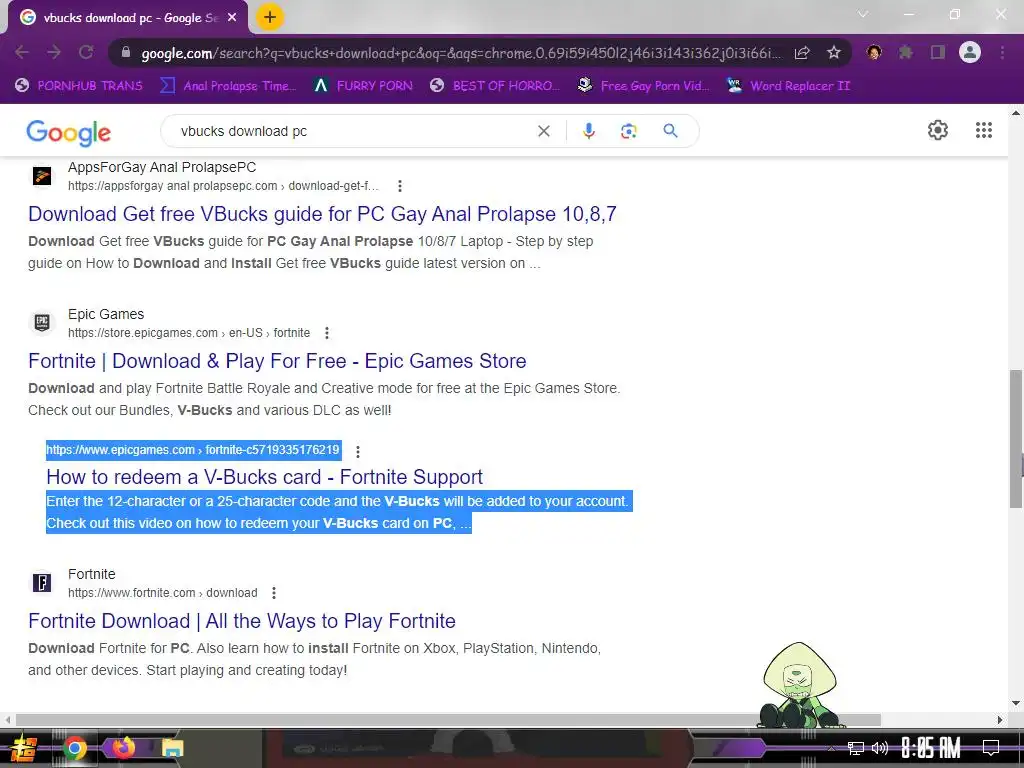Screen dimensions: 1024x768
Task: Click the Epic Games site name text
Action: coord(106,314)
